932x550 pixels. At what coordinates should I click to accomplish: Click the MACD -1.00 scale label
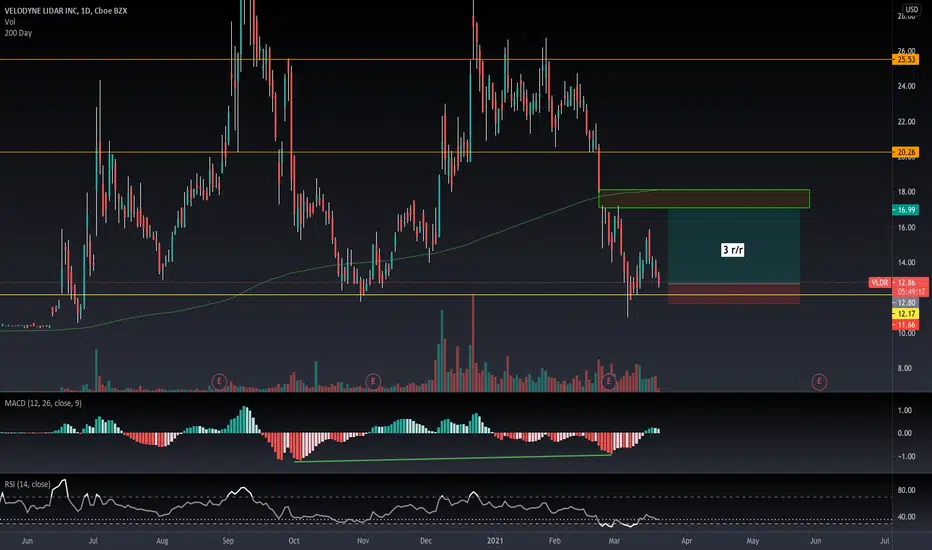[x=905, y=456]
